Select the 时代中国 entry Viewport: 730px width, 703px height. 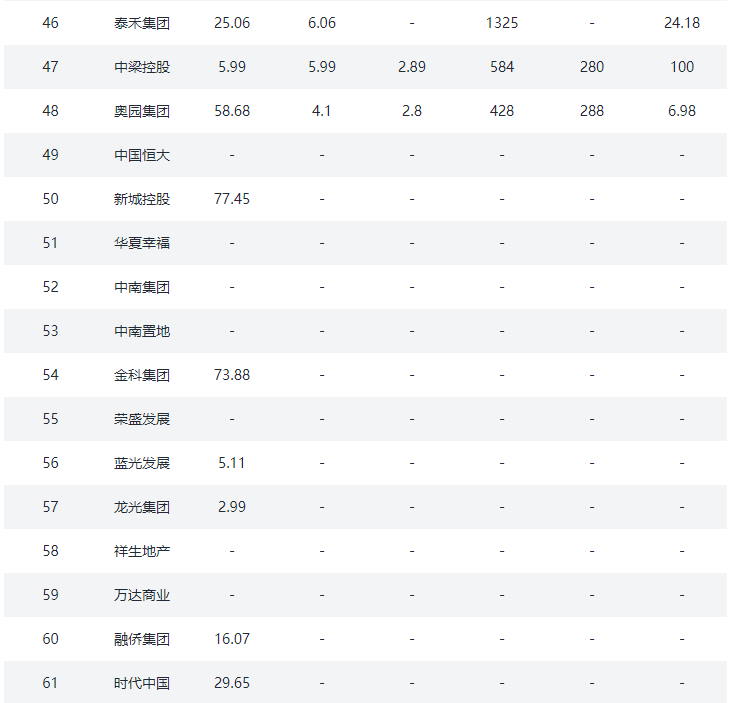click(142, 683)
